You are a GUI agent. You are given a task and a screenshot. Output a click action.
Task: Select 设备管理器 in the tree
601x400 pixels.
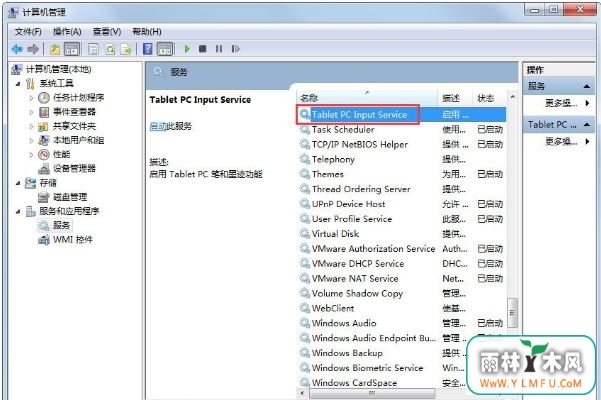(74, 169)
